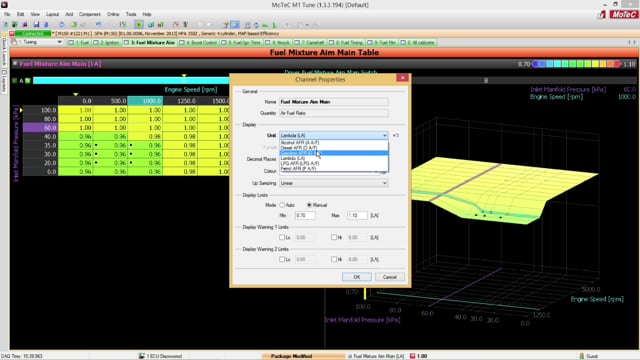The width and height of the screenshot is (640, 360).
Task: Open the File menu
Action: pyautogui.click(x=7, y=14)
